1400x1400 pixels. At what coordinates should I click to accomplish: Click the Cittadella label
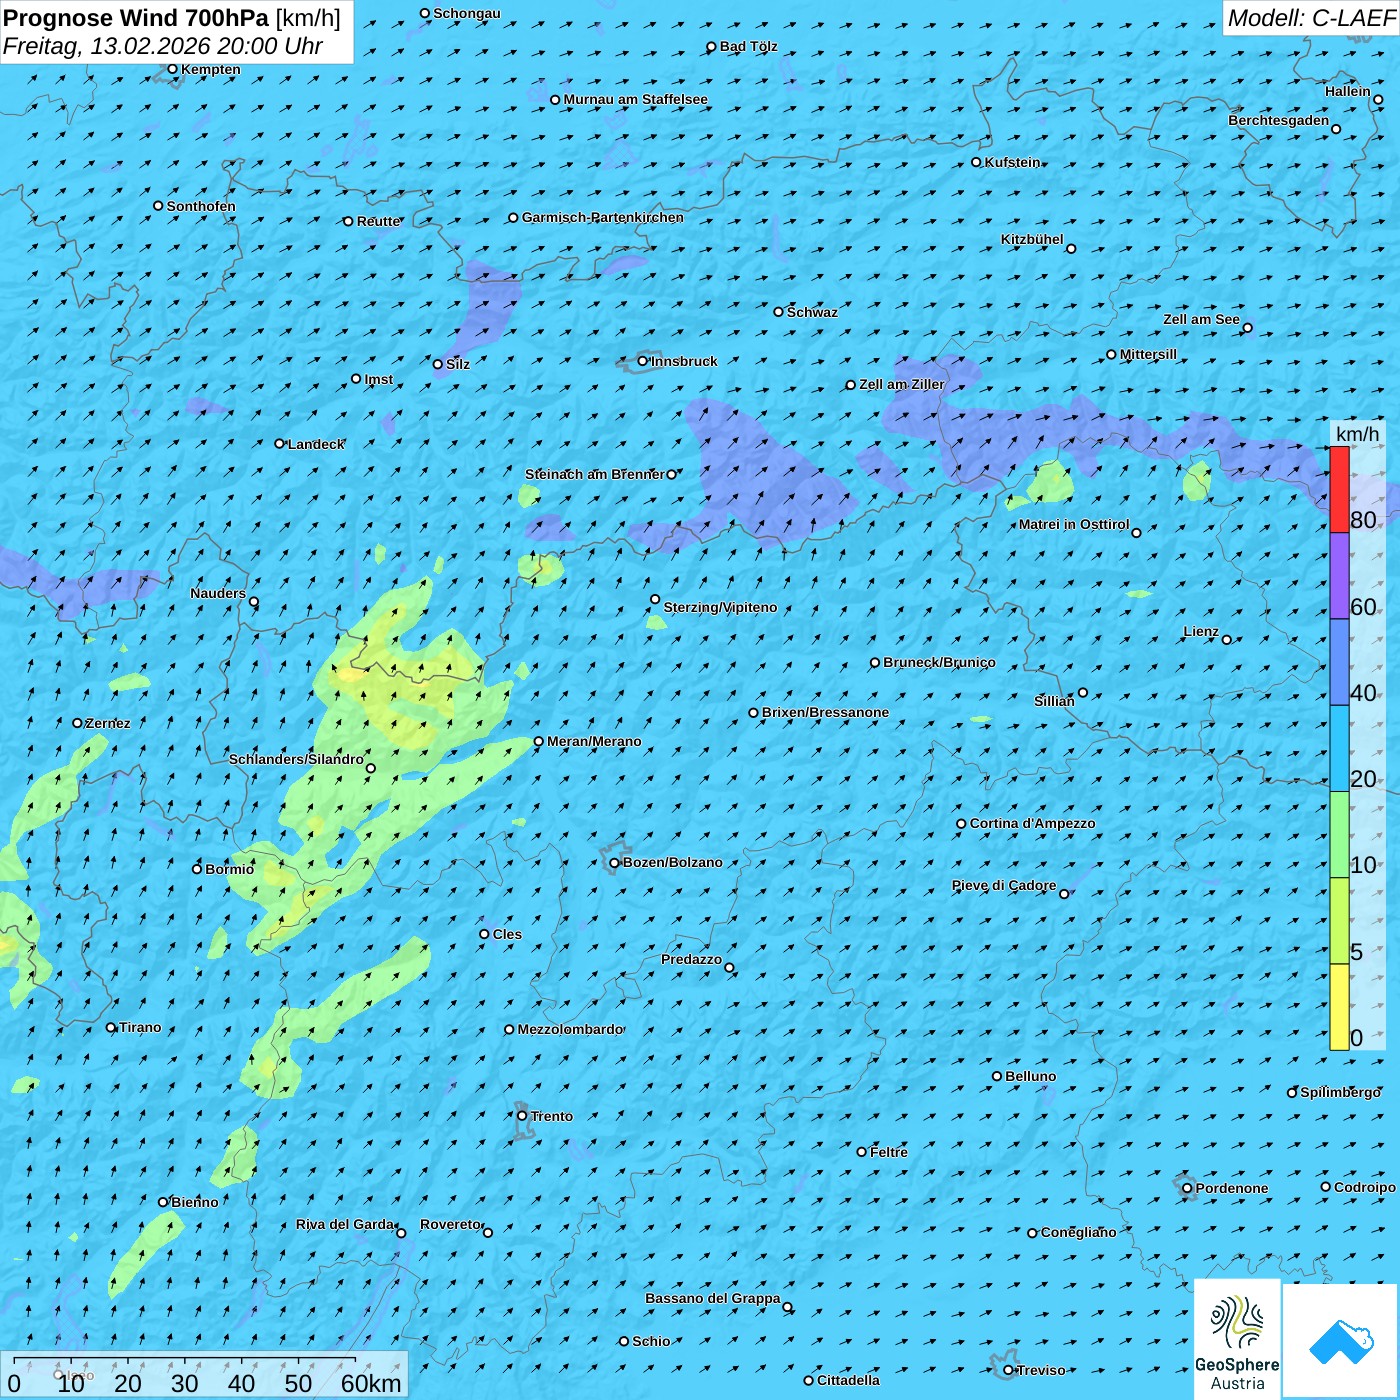(x=848, y=1380)
